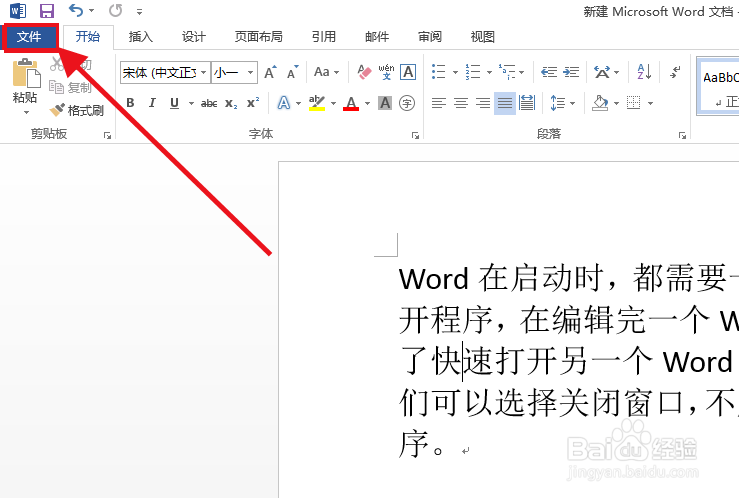Click the font name box 宋体
The height and width of the screenshot is (498, 739).
(x=159, y=73)
